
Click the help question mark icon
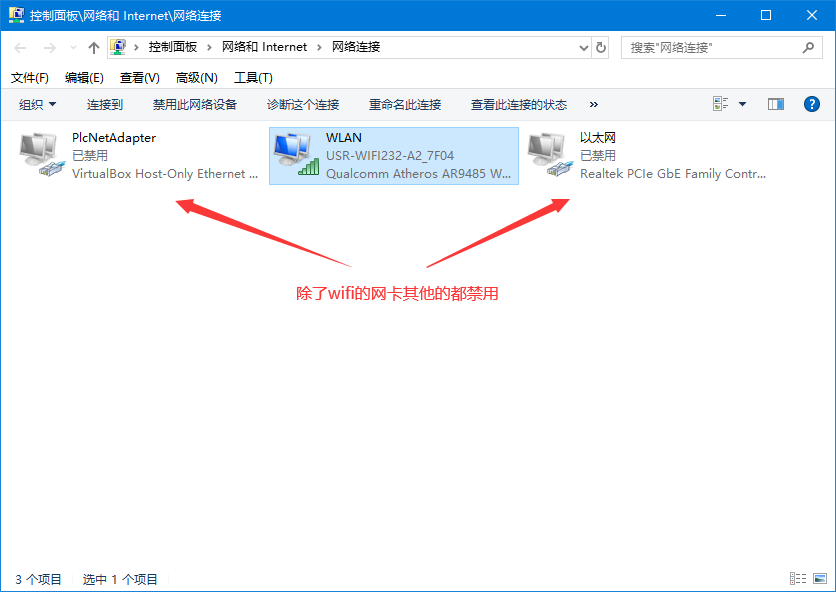point(812,104)
